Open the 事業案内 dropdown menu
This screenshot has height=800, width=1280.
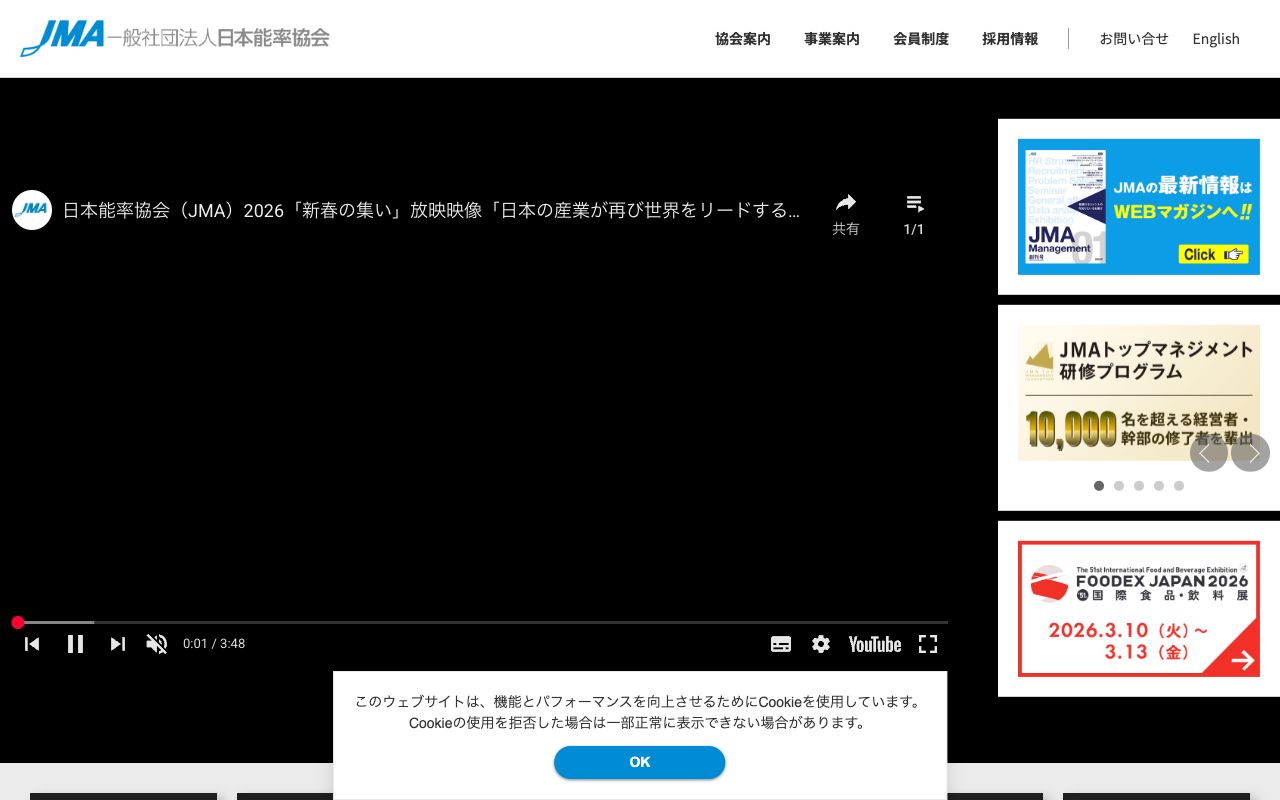click(831, 38)
